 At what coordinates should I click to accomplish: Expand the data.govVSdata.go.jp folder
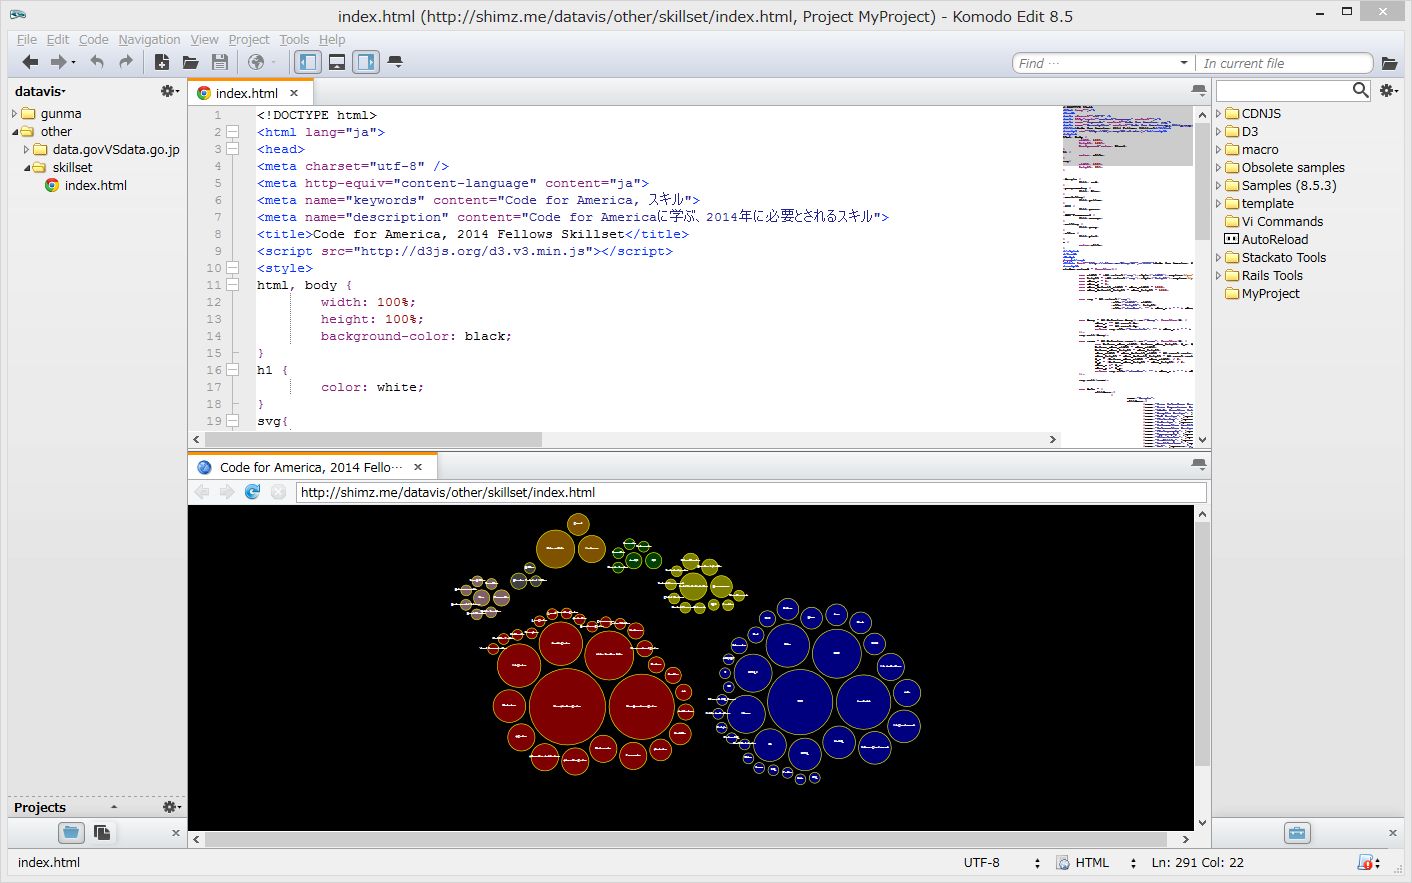(x=27, y=150)
